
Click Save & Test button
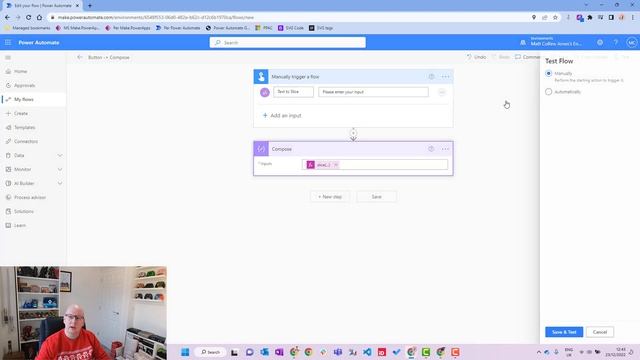coord(564,332)
